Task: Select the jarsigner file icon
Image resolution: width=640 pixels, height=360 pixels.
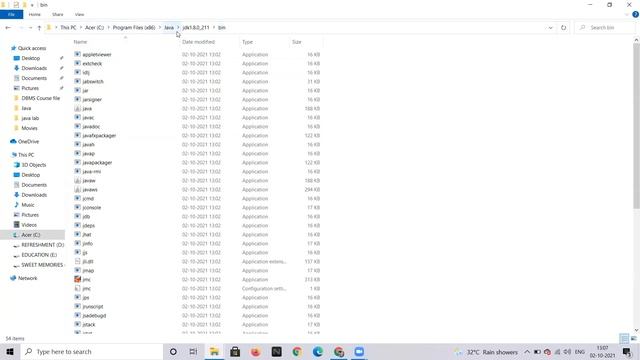Action: pyautogui.click(x=78, y=99)
